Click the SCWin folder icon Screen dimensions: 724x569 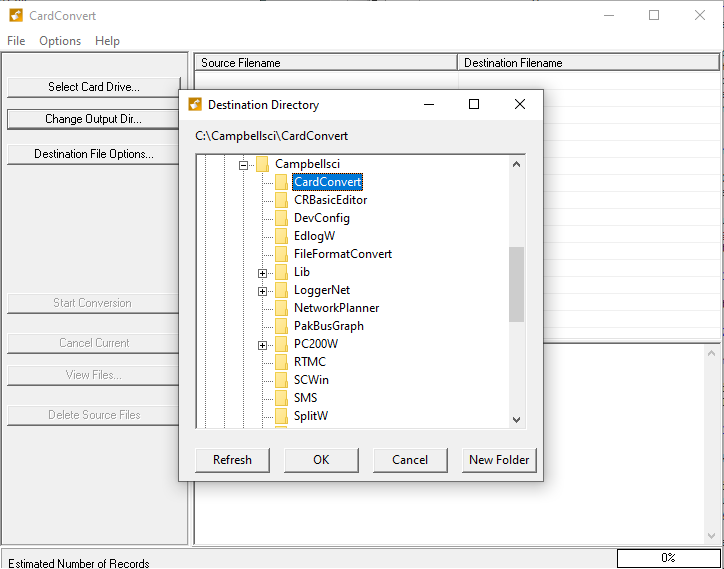(281, 380)
